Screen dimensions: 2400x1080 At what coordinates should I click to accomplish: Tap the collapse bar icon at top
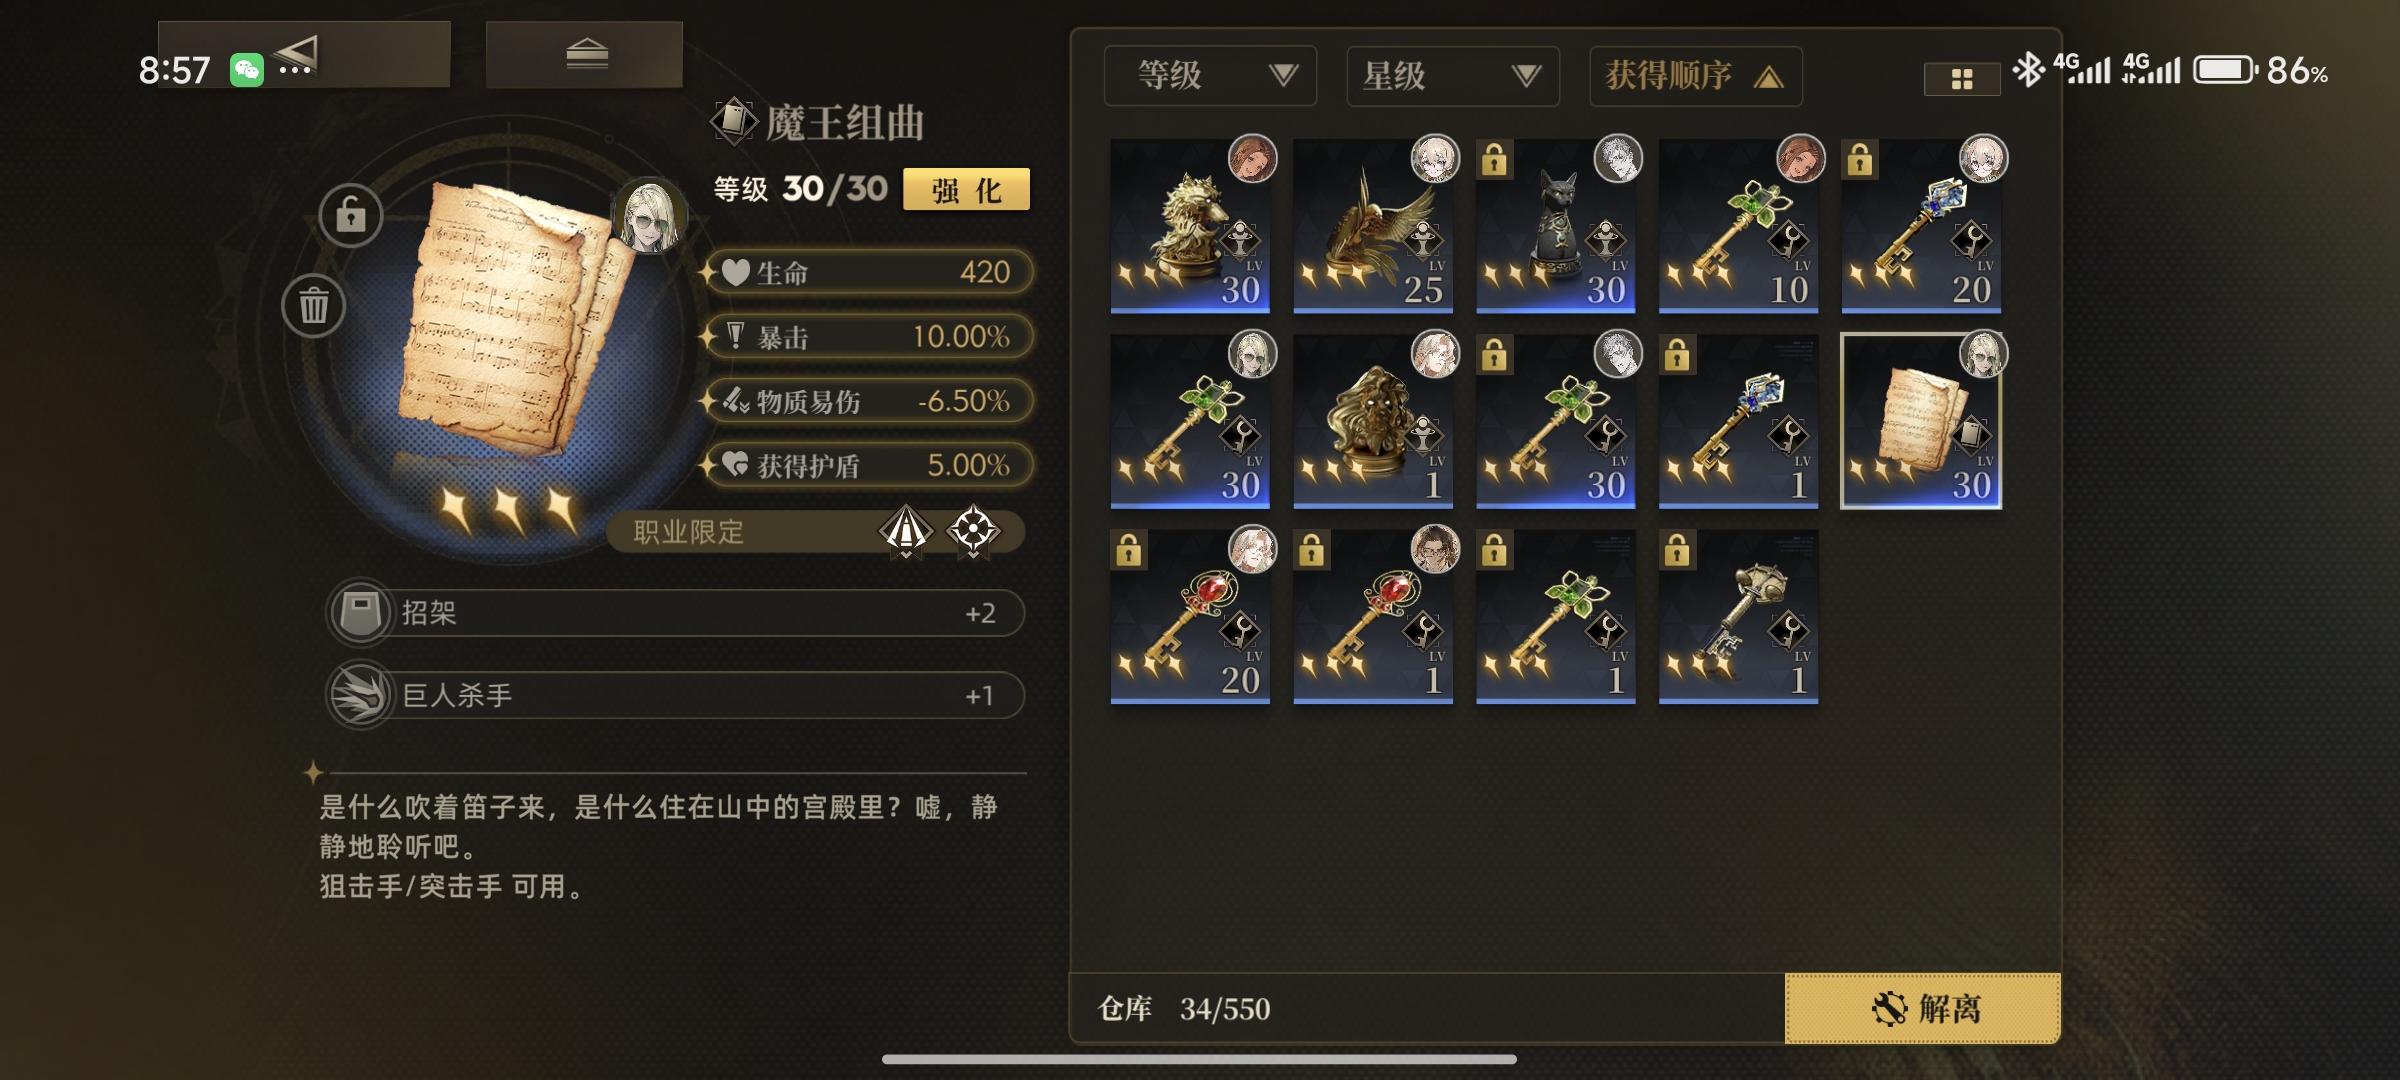click(x=587, y=53)
